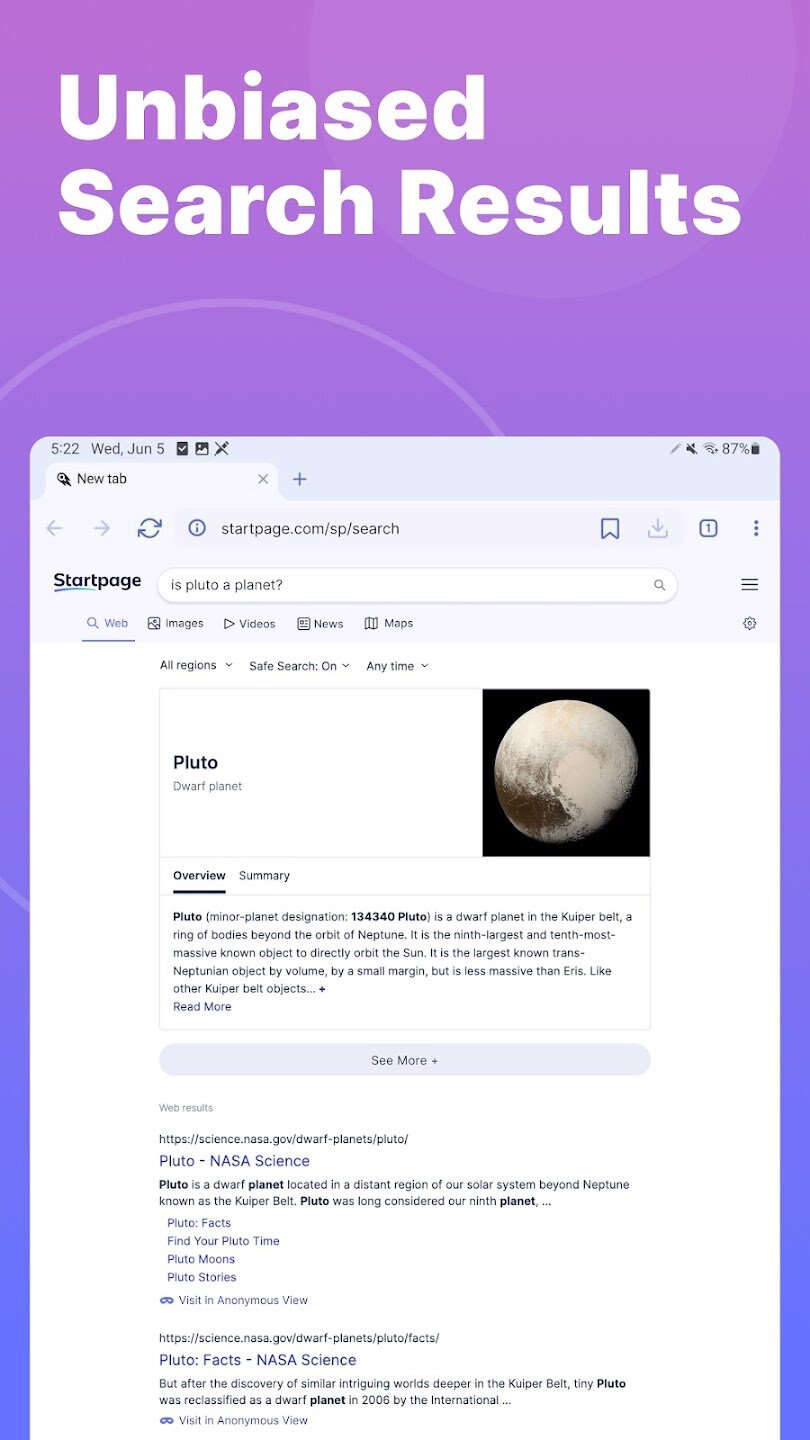Click the science.nasa.gov/dwarf-planets/pluto/facts/ URL text

pos(299,1338)
